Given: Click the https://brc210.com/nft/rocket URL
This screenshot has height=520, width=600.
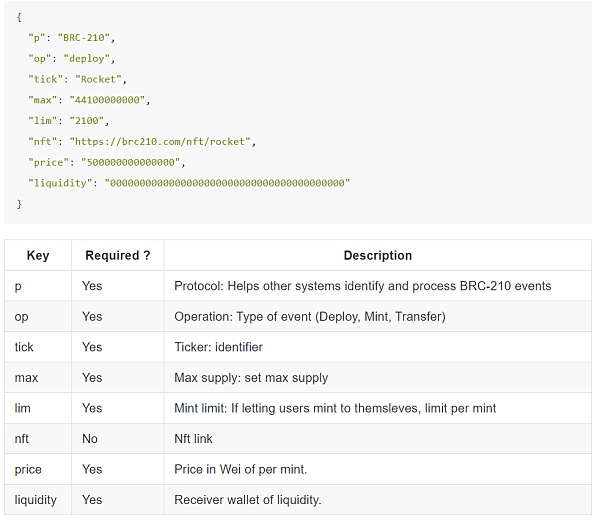Looking at the screenshot, I should coord(160,142).
